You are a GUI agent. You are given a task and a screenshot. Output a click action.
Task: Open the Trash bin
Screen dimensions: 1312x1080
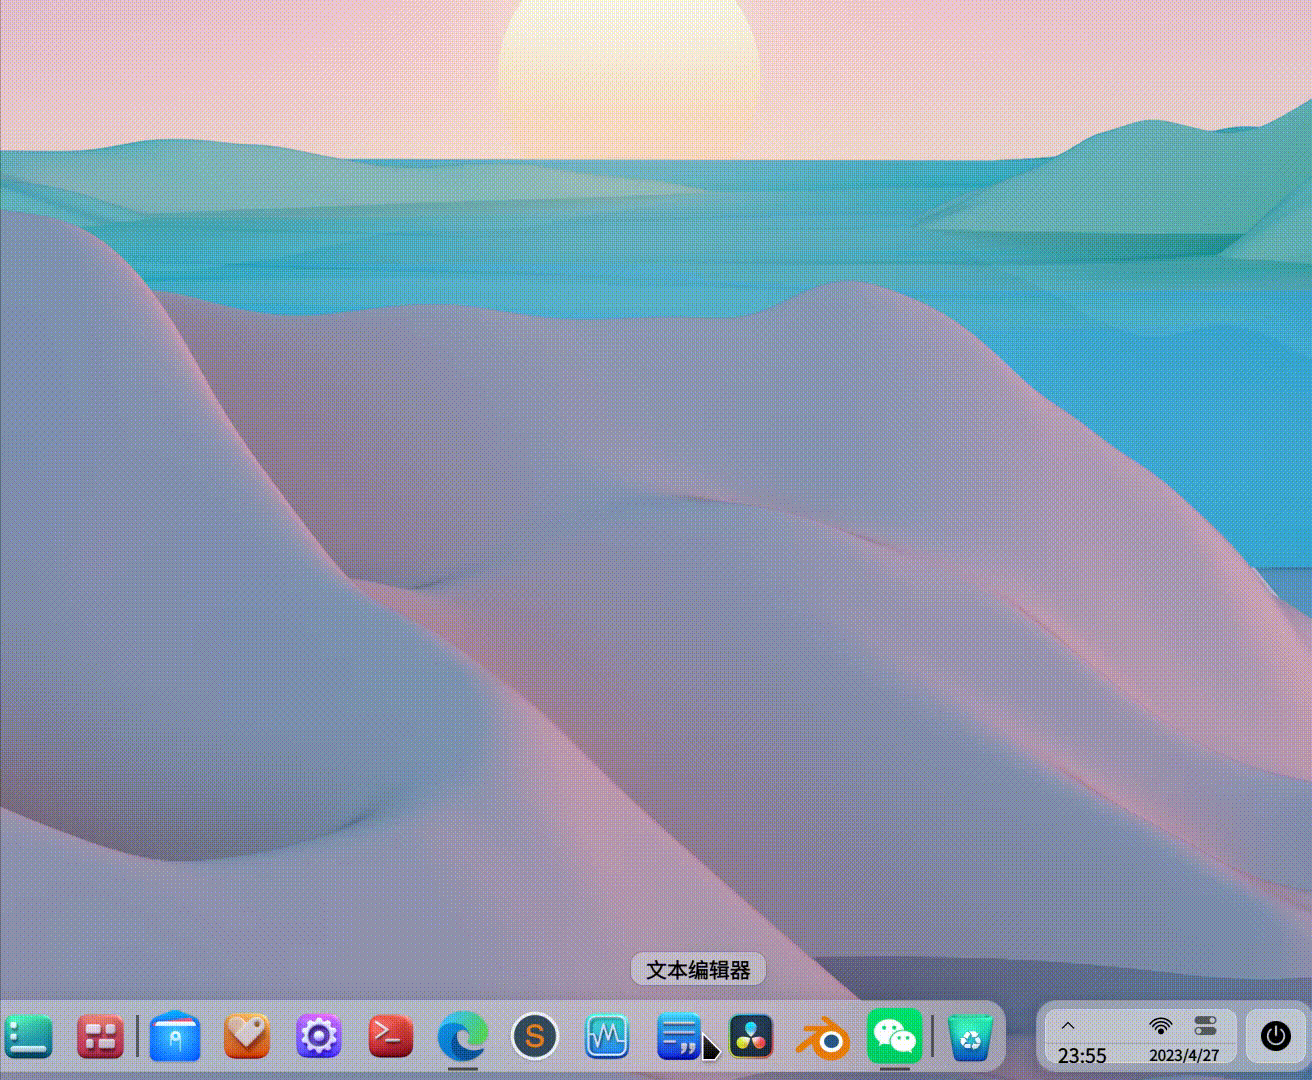click(x=967, y=1037)
